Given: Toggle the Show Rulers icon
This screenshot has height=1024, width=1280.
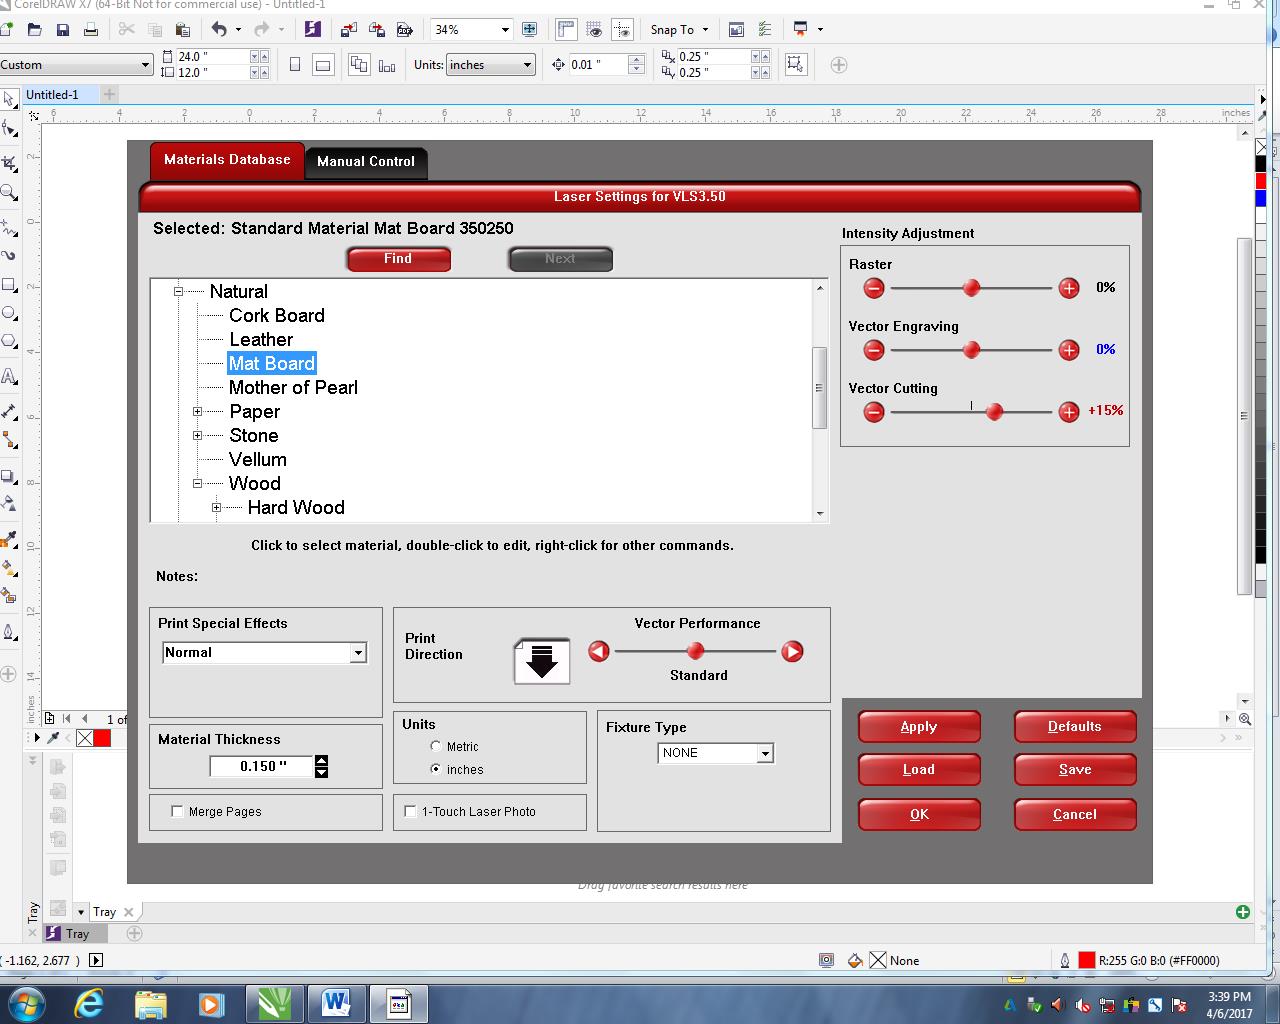Looking at the screenshot, I should coord(566,30).
